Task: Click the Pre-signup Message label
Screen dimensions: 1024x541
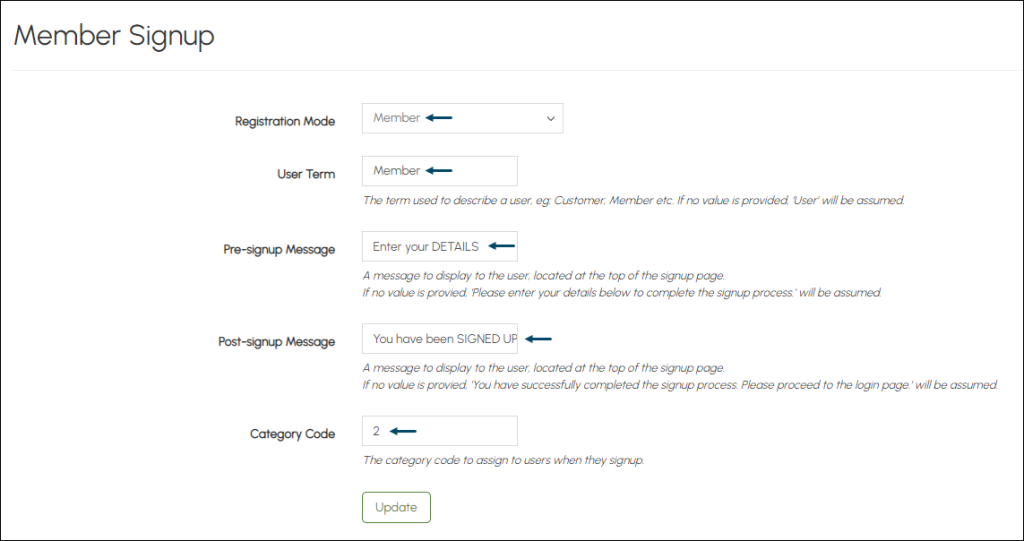Action: (279, 250)
